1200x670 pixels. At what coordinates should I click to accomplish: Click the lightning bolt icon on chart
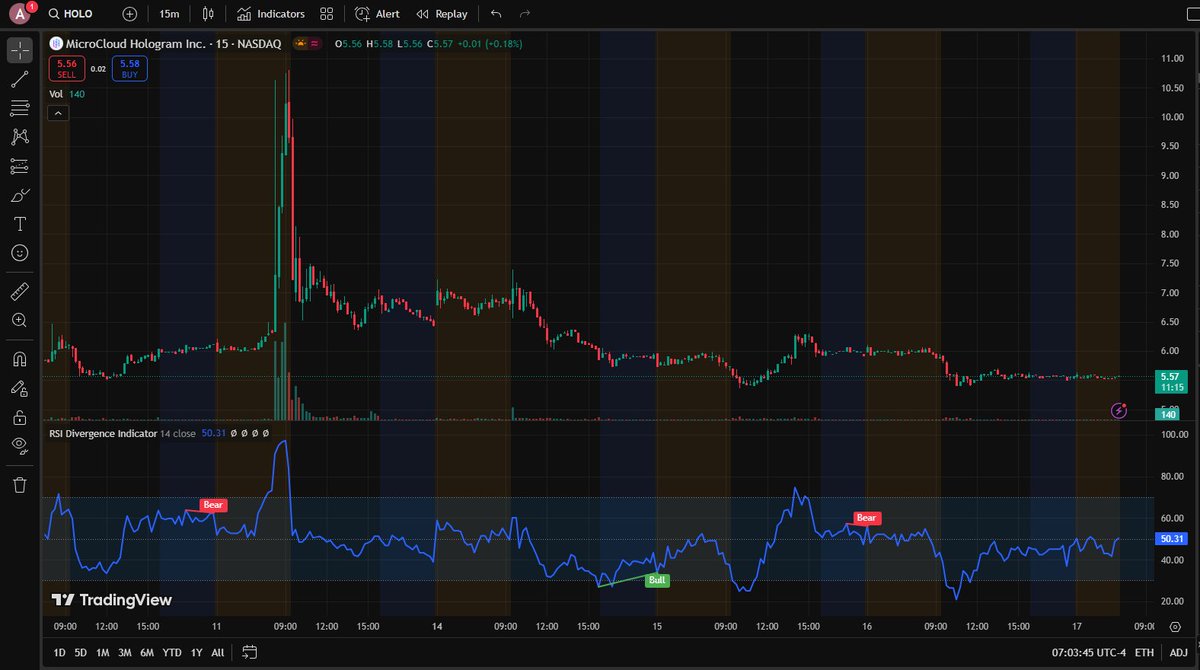pos(1120,410)
